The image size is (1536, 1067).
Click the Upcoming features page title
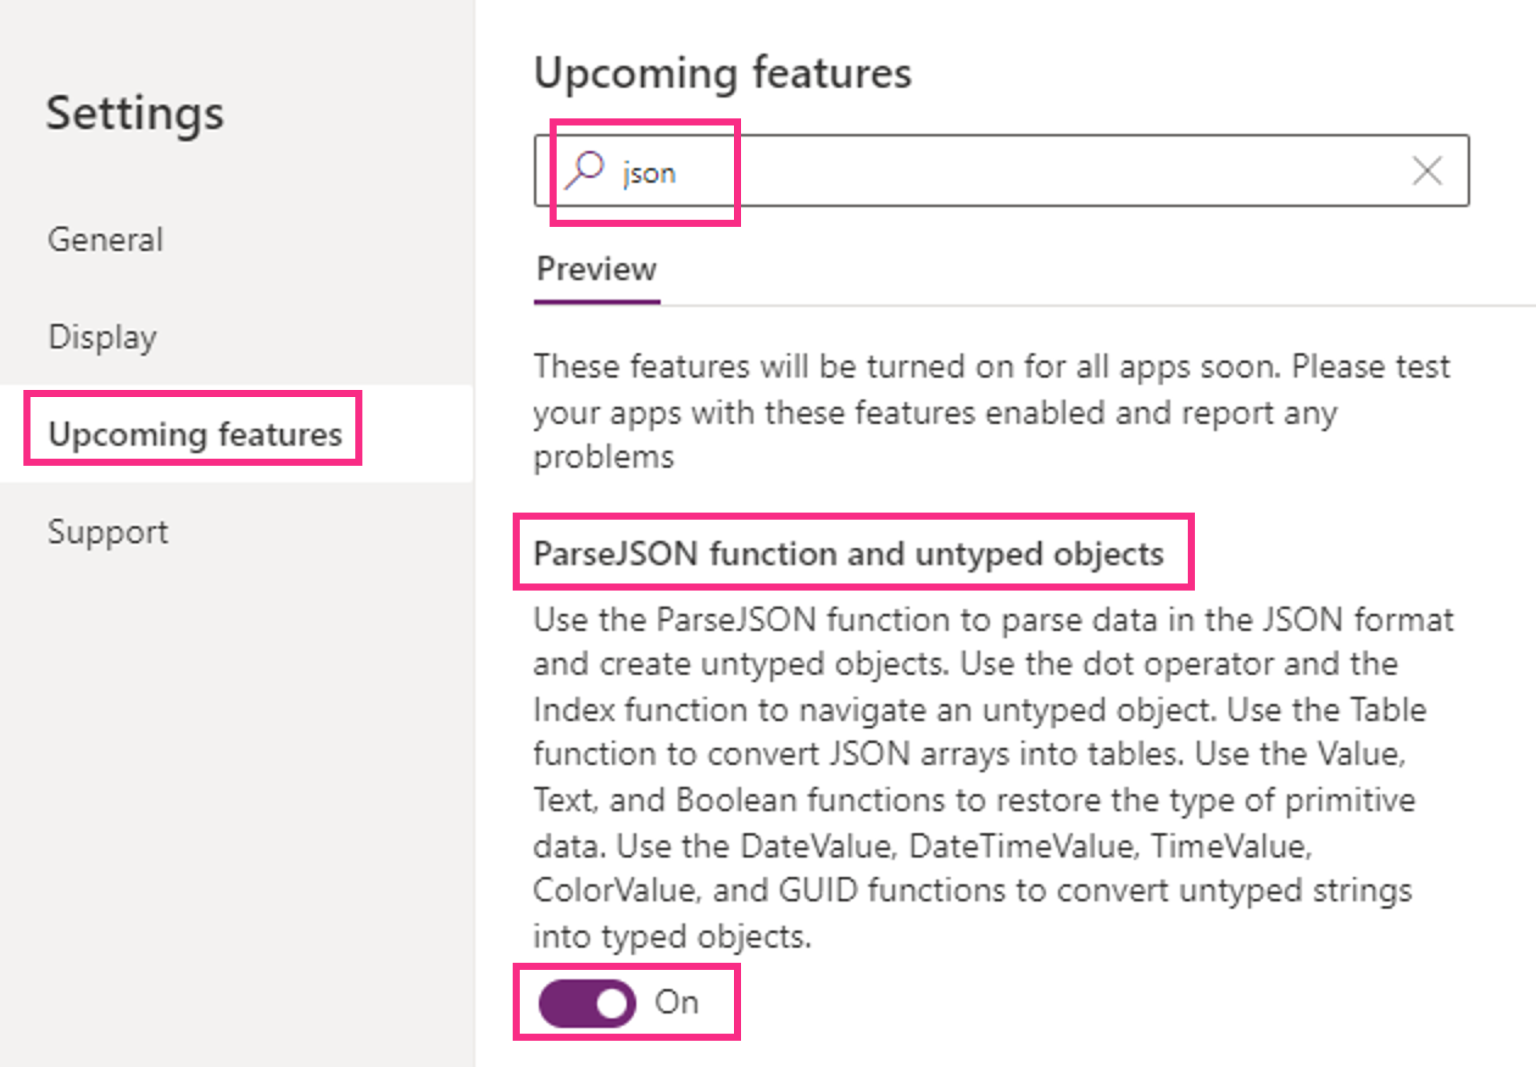(722, 73)
